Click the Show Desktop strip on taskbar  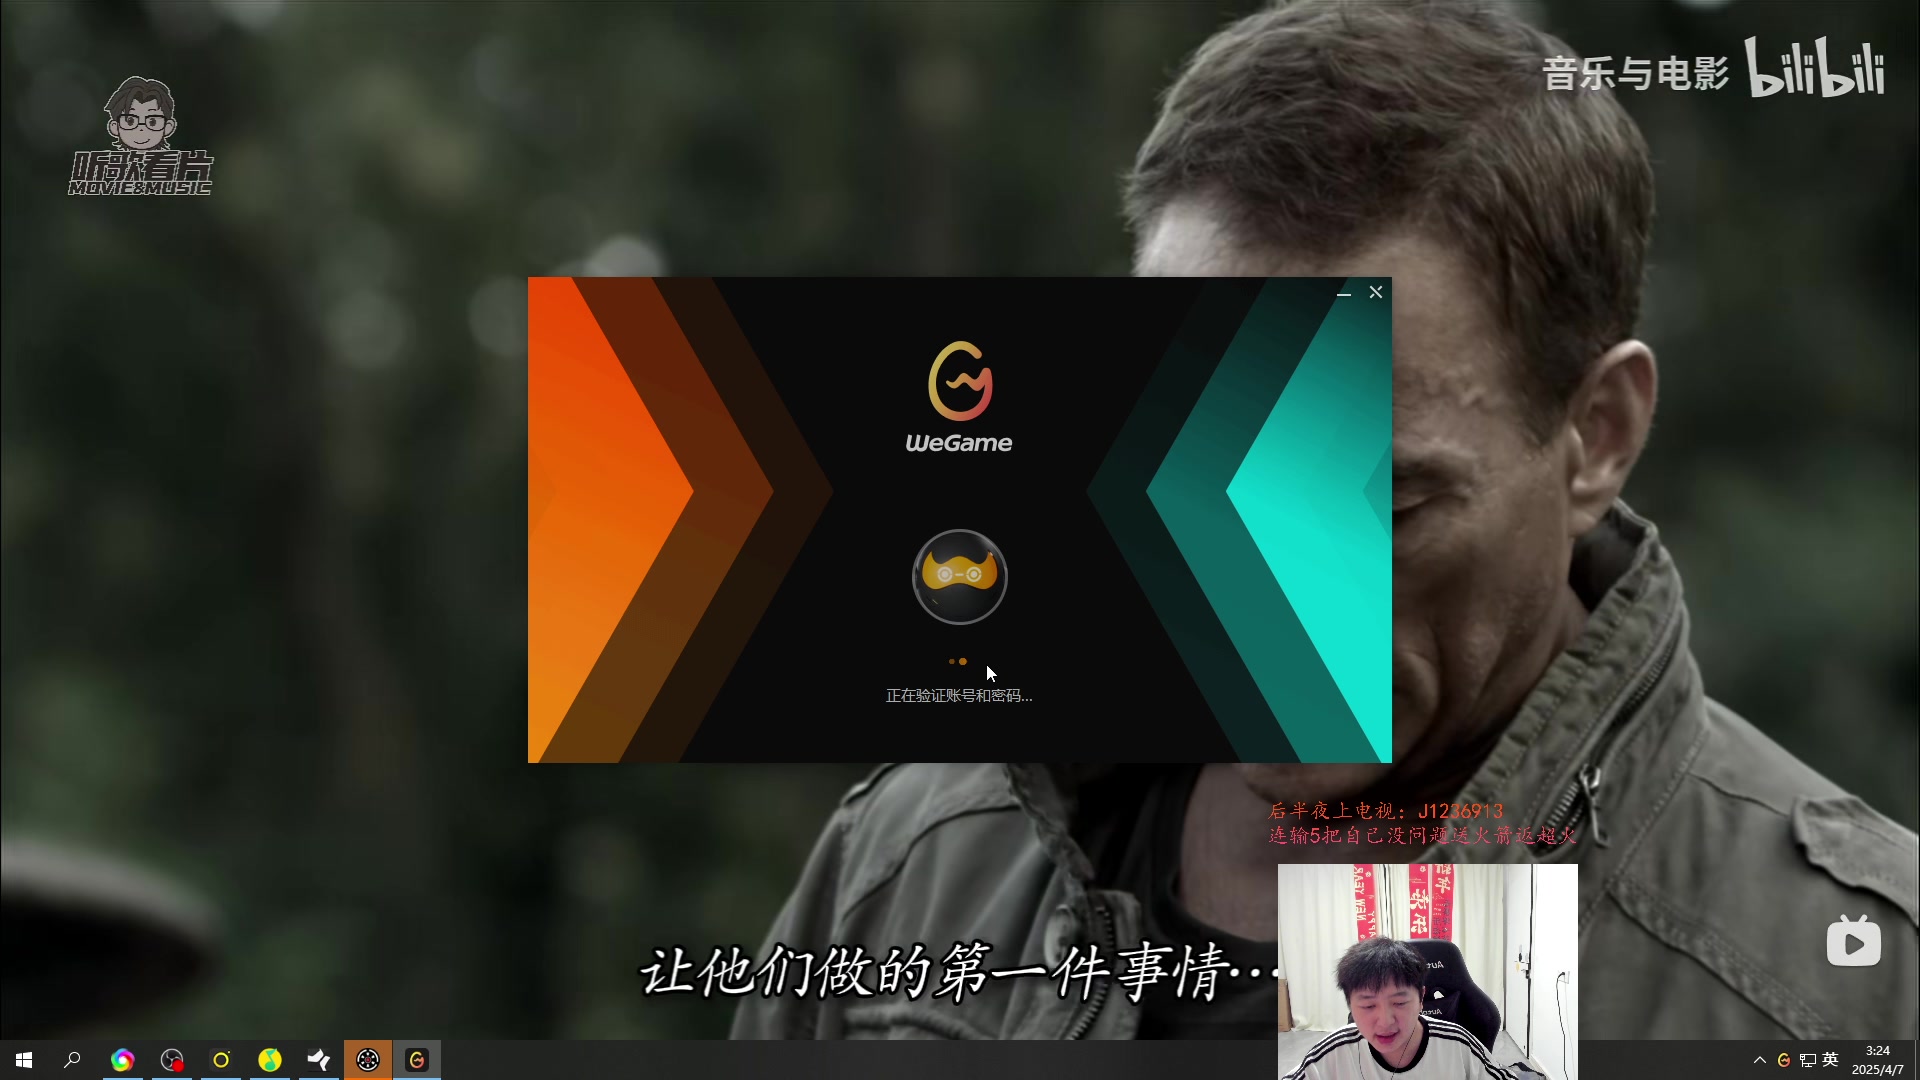click(x=1916, y=1060)
